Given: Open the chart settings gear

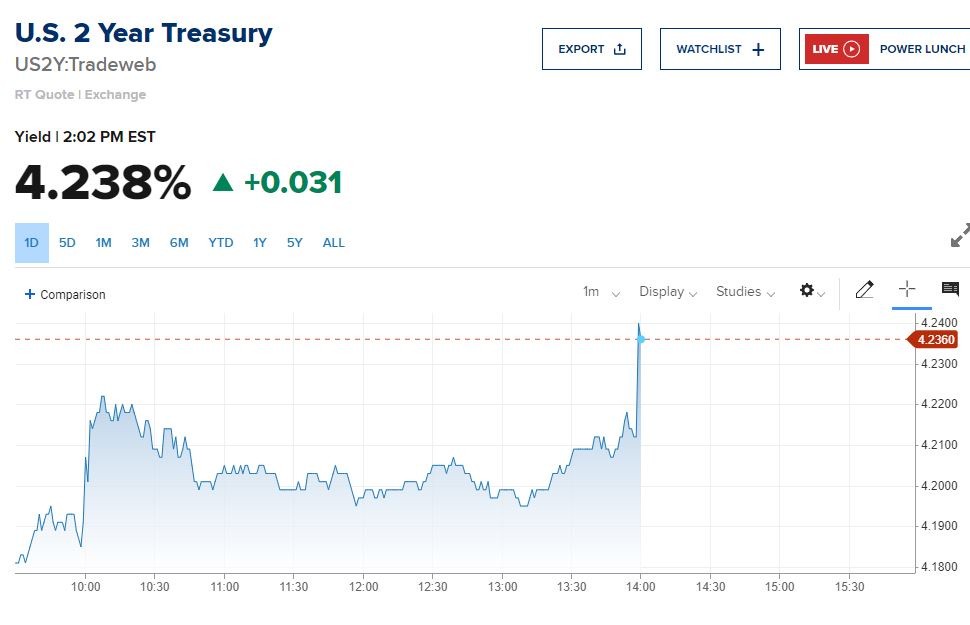Looking at the screenshot, I should click(x=808, y=291).
